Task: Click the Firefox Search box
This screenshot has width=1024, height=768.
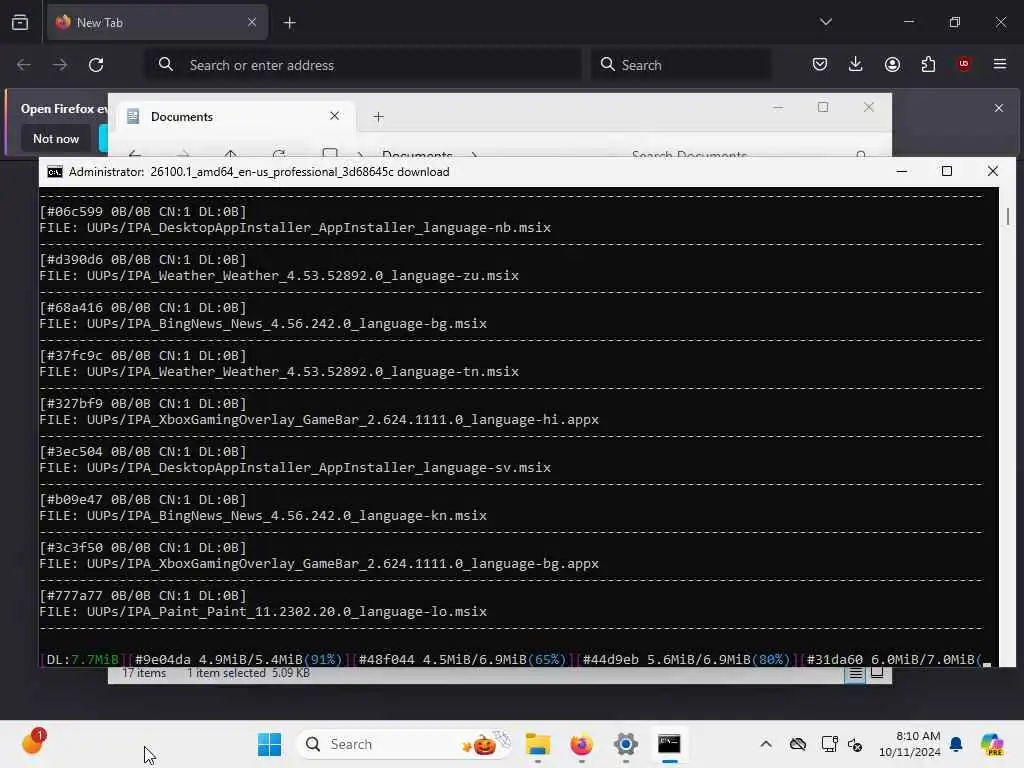Action: tap(681, 65)
